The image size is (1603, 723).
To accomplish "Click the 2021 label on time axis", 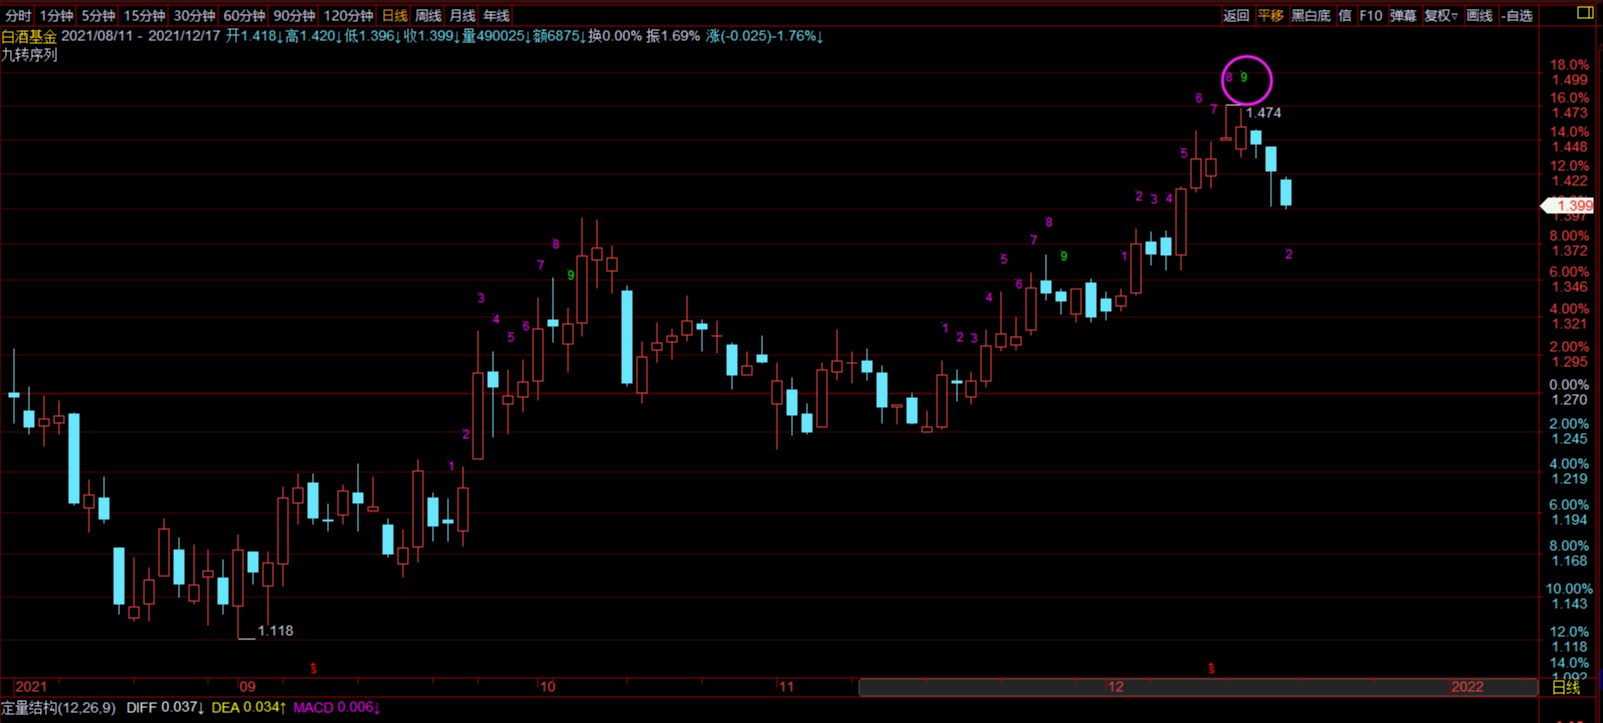I will (x=31, y=687).
